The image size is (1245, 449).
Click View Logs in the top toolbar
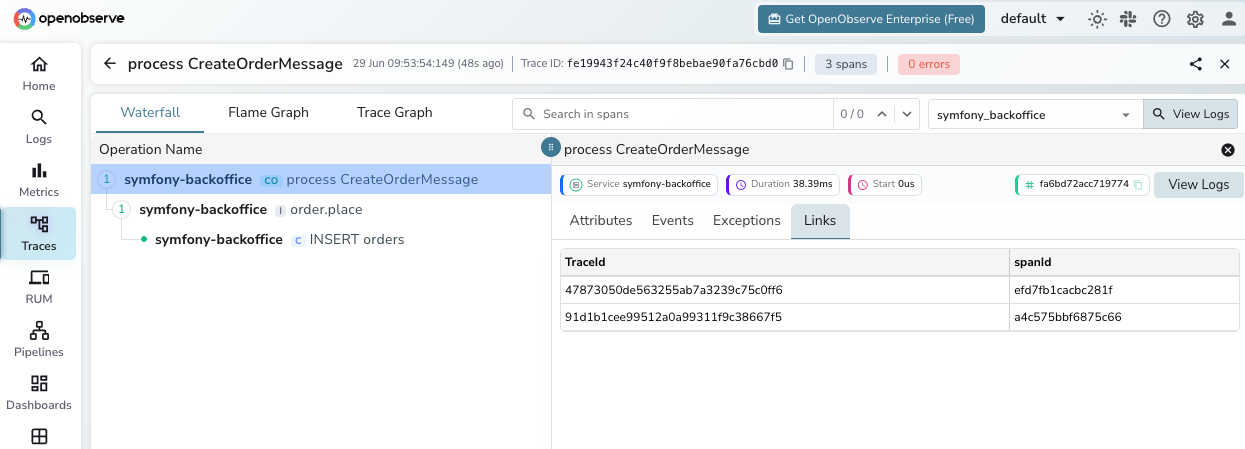click(1190, 114)
